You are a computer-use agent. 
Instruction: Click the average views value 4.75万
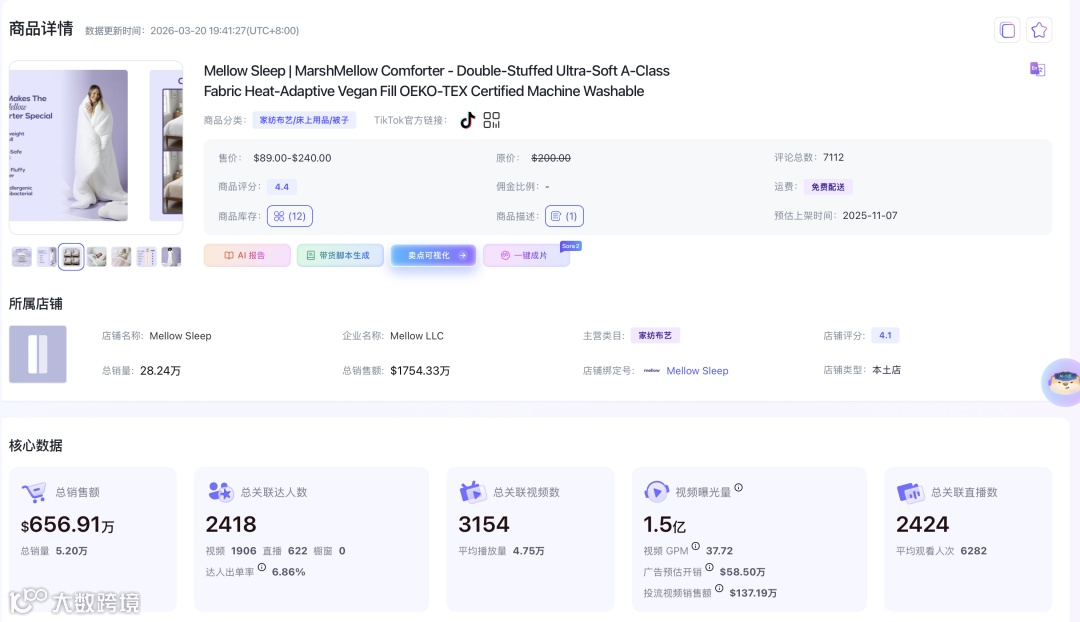click(x=528, y=551)
